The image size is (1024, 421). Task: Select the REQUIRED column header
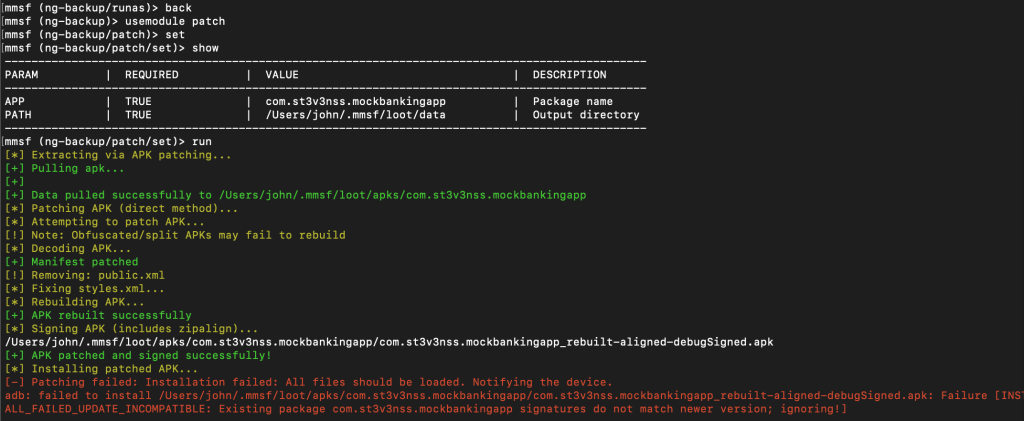pos(151,74)
